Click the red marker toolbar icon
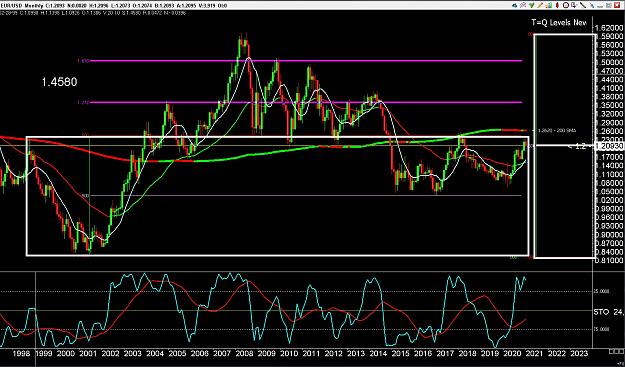 click(557, 5)
